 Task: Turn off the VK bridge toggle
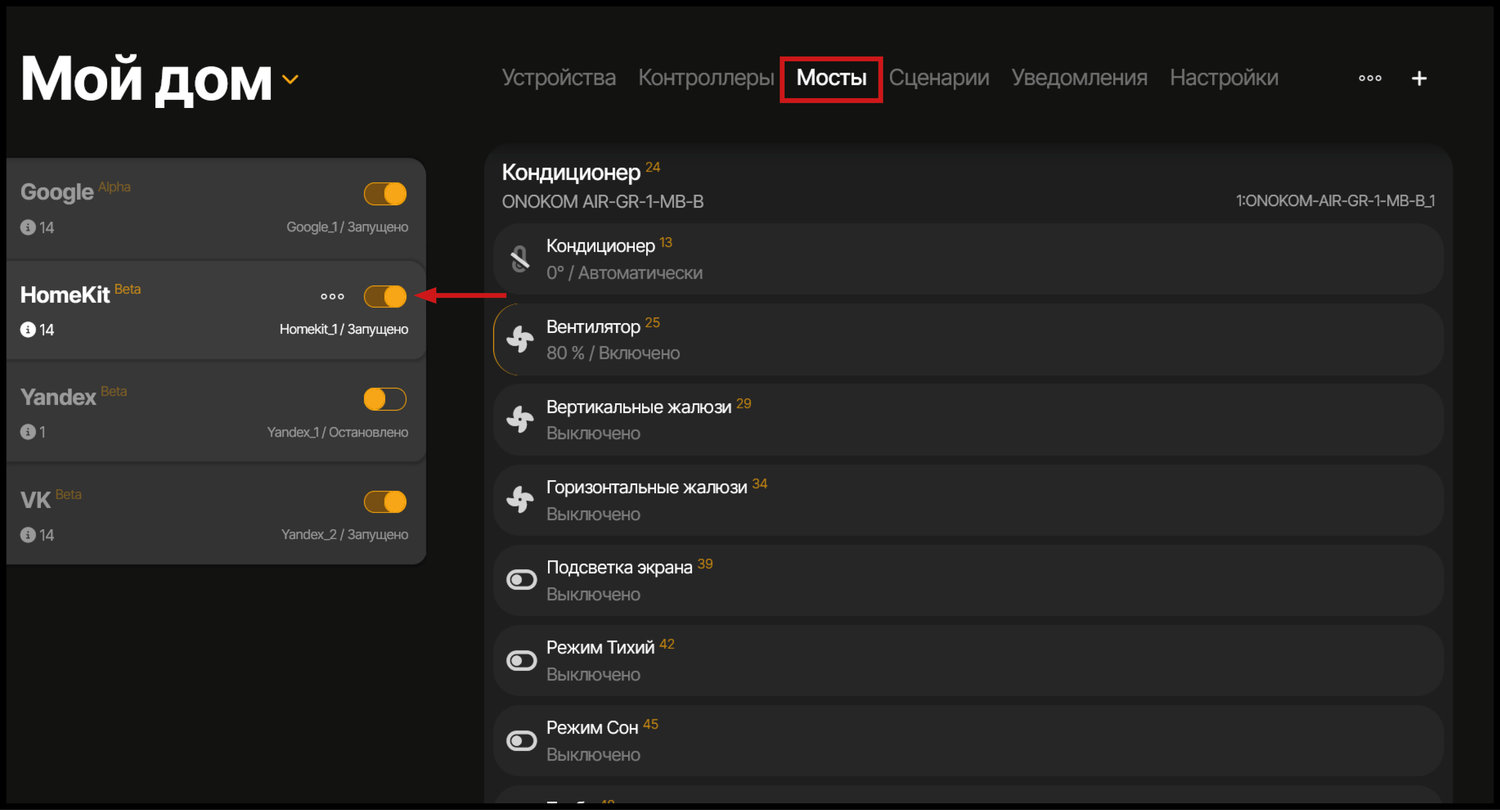[x=385, y=502]
